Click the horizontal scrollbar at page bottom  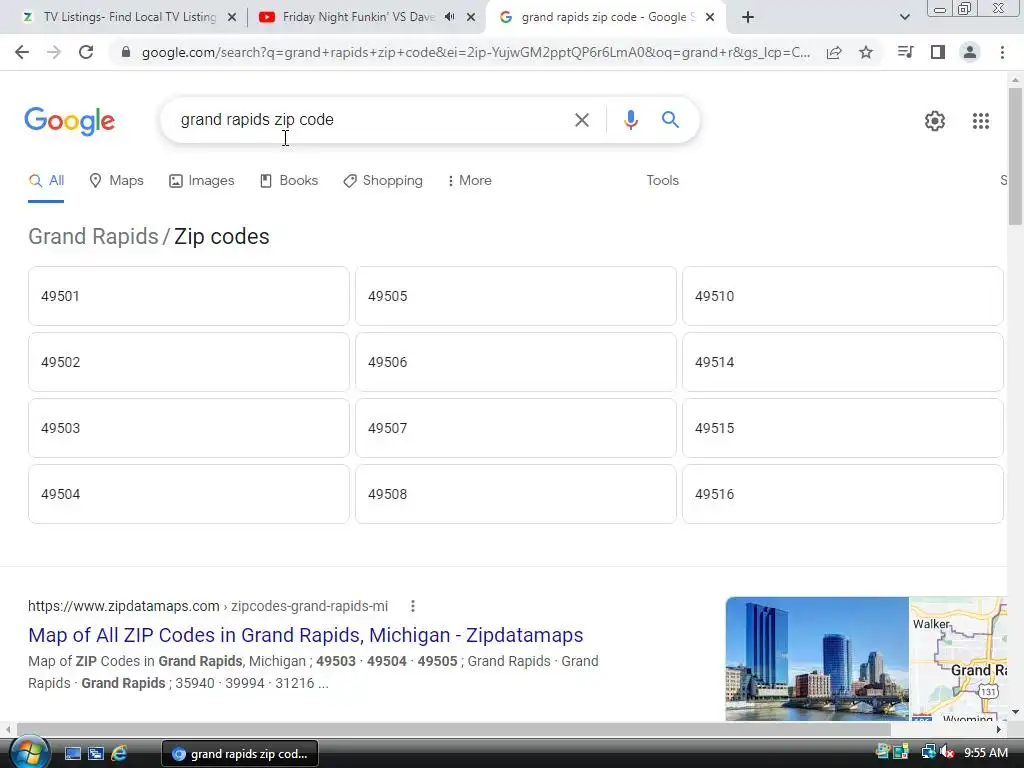(454, 729)
